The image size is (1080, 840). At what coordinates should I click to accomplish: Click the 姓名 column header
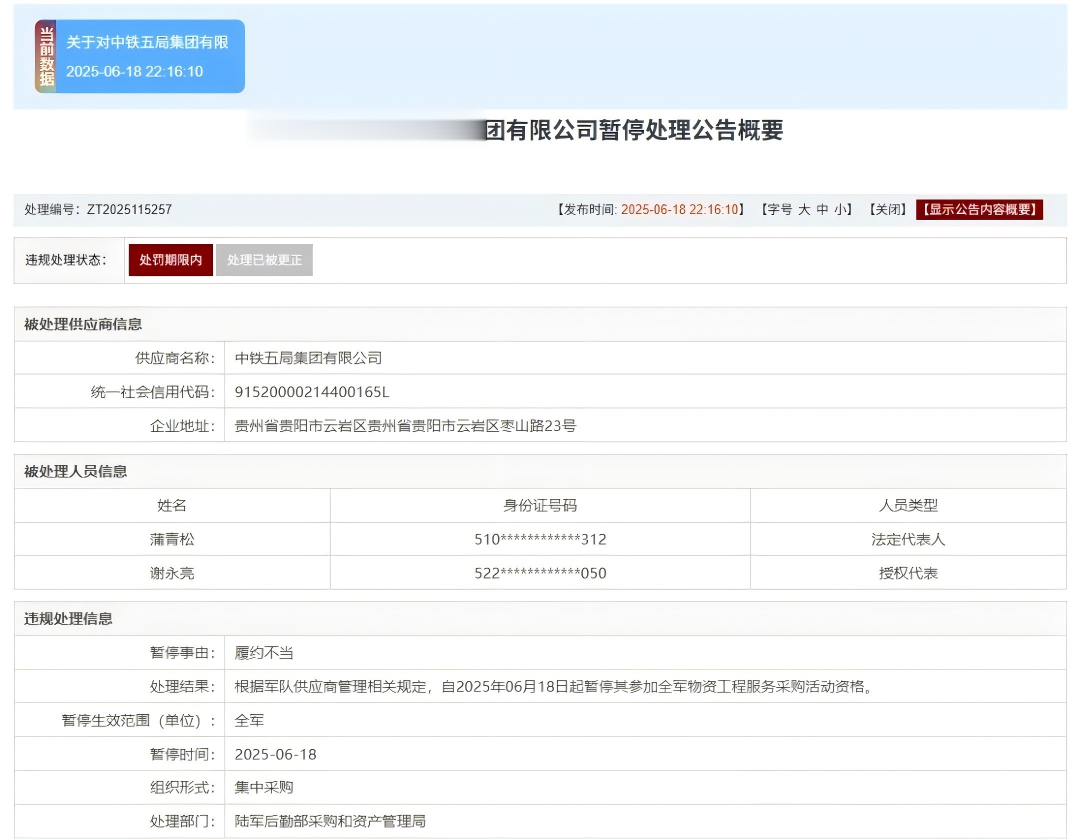coord(172,505)
